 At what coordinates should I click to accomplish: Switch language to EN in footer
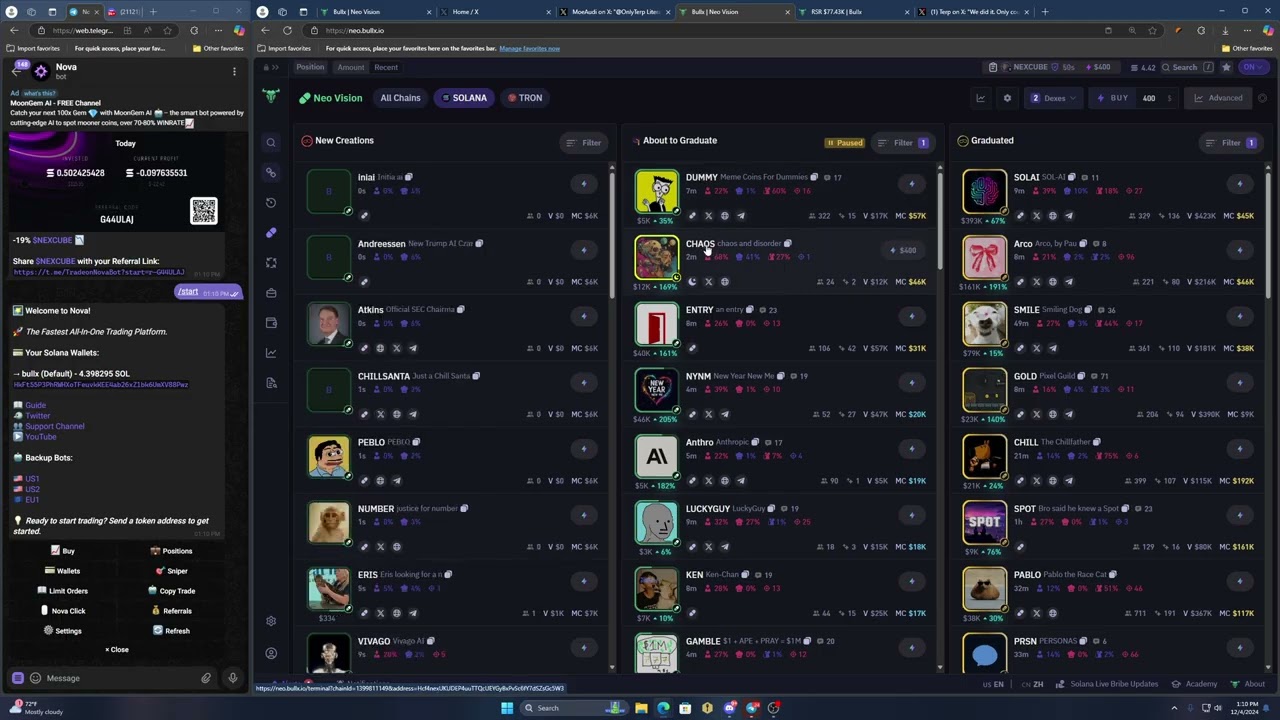[x=994, y=684]
